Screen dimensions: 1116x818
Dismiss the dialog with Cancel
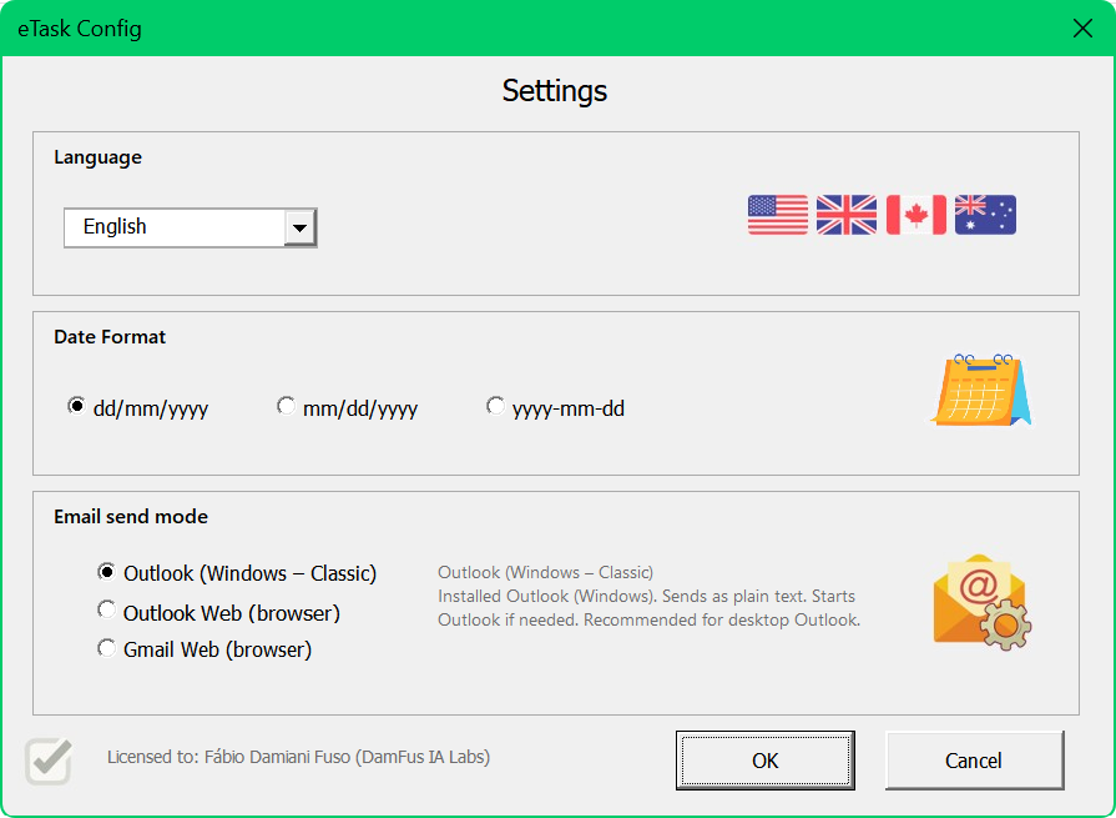pyautogui.click(x=974, y=760)
